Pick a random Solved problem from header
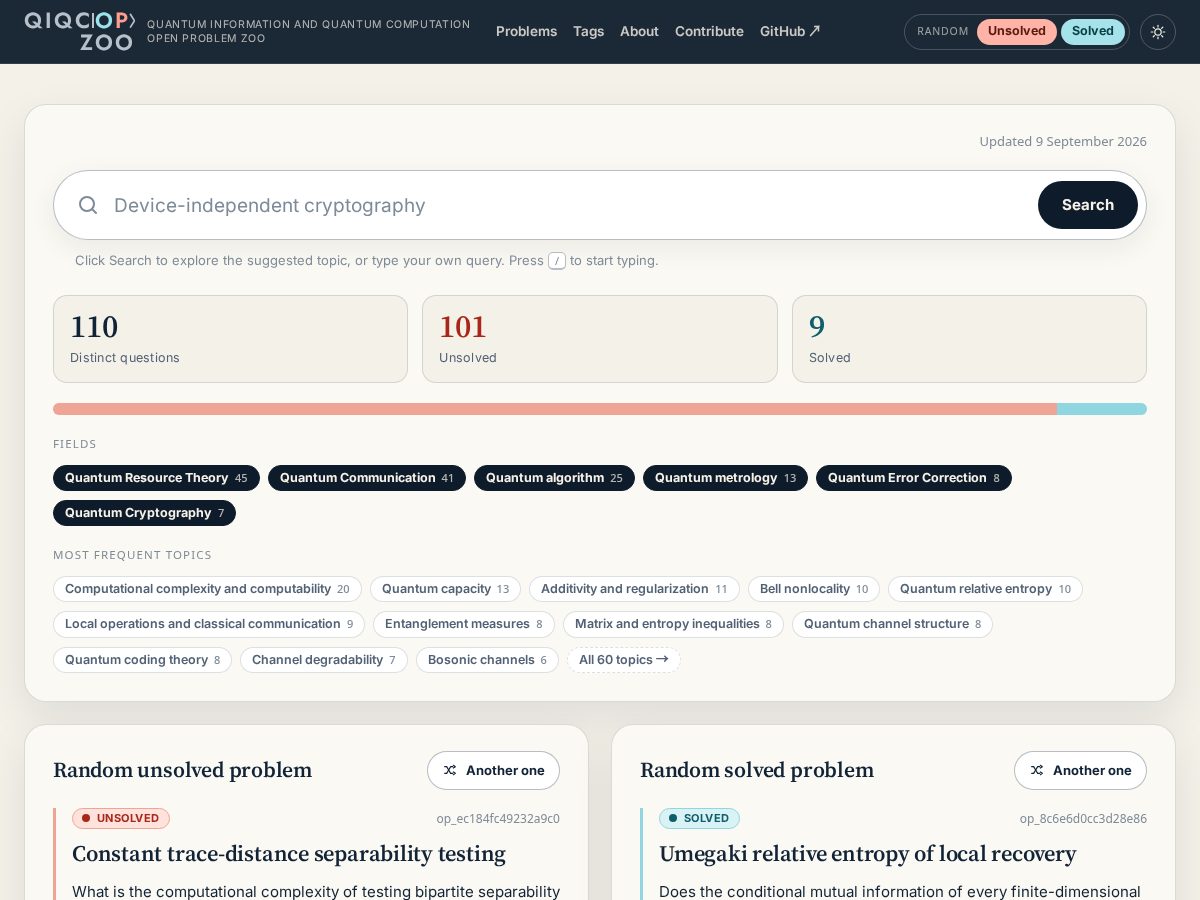The height and width of the screenshot is (900, 1200). point(1092,31)
